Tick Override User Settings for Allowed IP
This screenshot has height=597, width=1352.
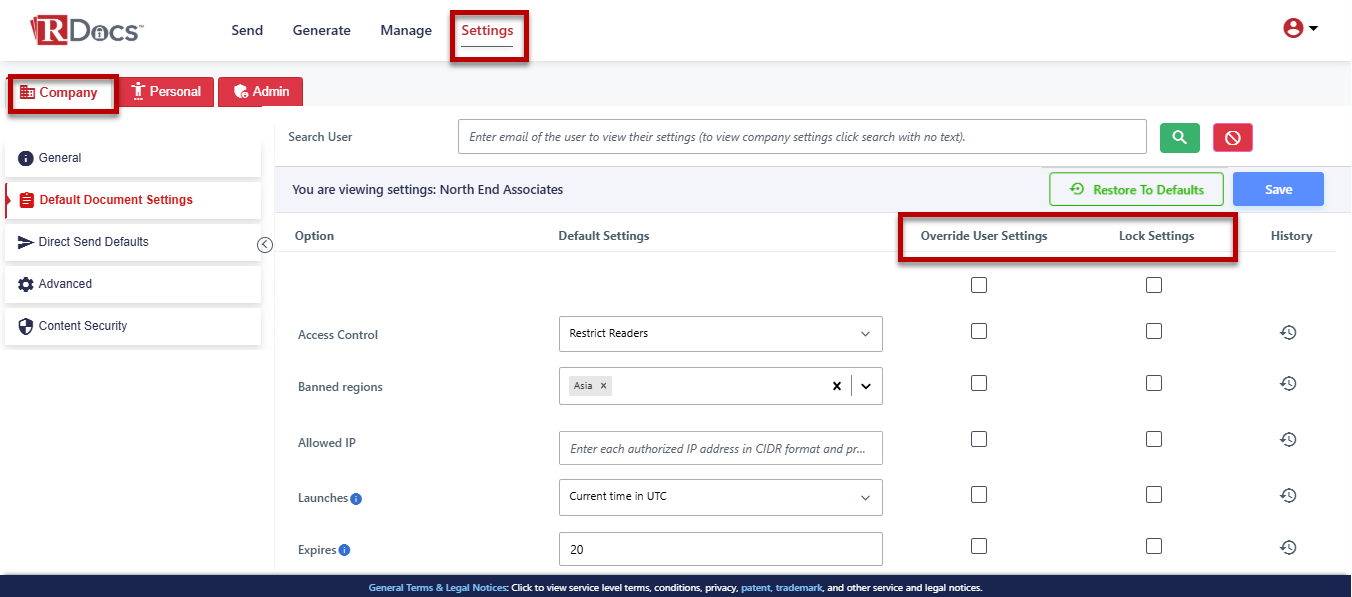pyautogui.click(x=979, y=439)
